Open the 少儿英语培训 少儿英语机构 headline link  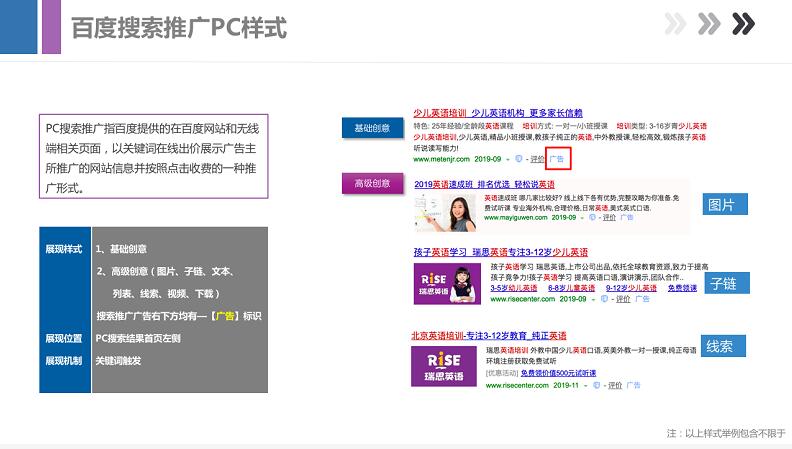[x=498, y=113]
